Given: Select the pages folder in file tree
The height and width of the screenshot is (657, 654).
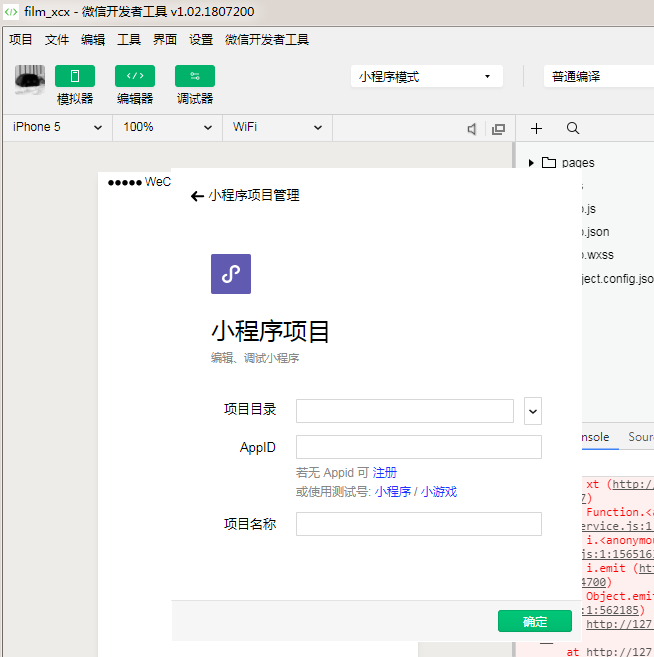Looking at the screenshot, I should tap(578, 163).
